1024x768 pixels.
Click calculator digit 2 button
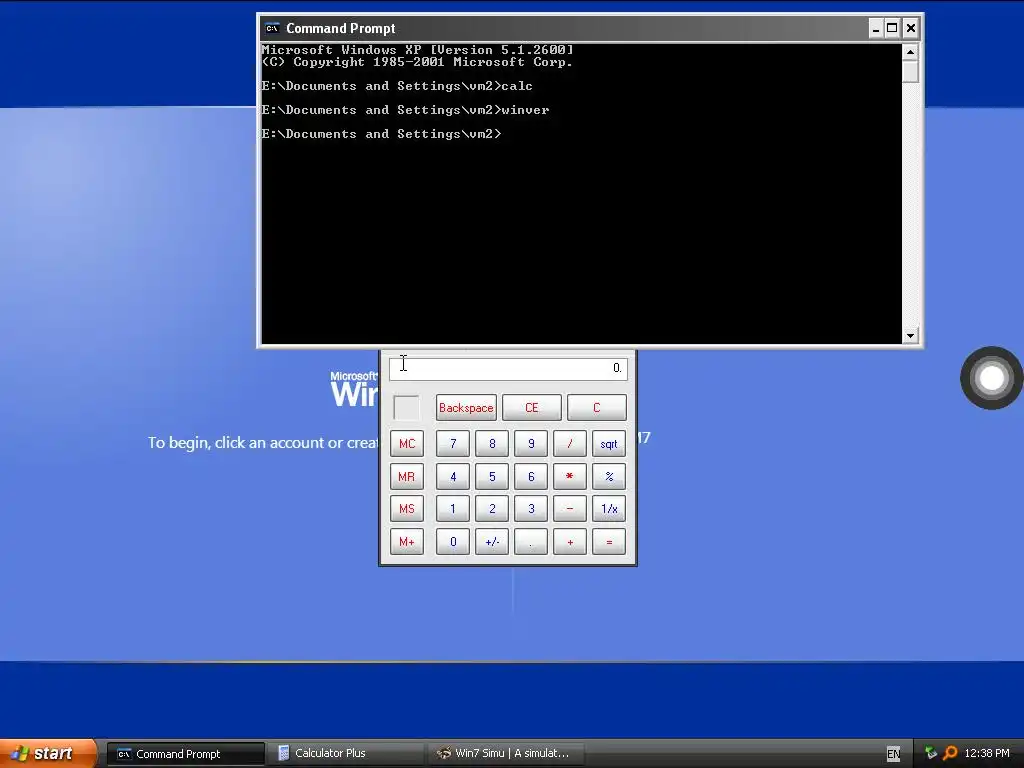[x=492, y=509]
